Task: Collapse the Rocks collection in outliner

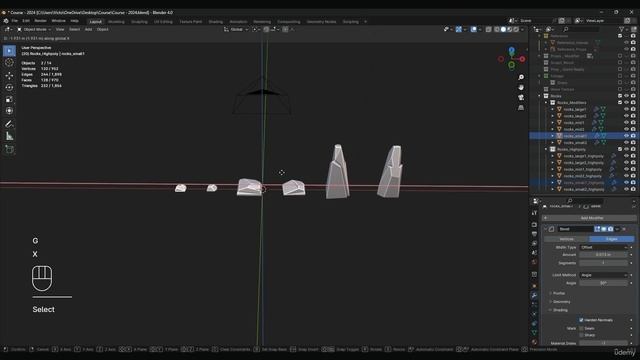Action: pos(540,96)
